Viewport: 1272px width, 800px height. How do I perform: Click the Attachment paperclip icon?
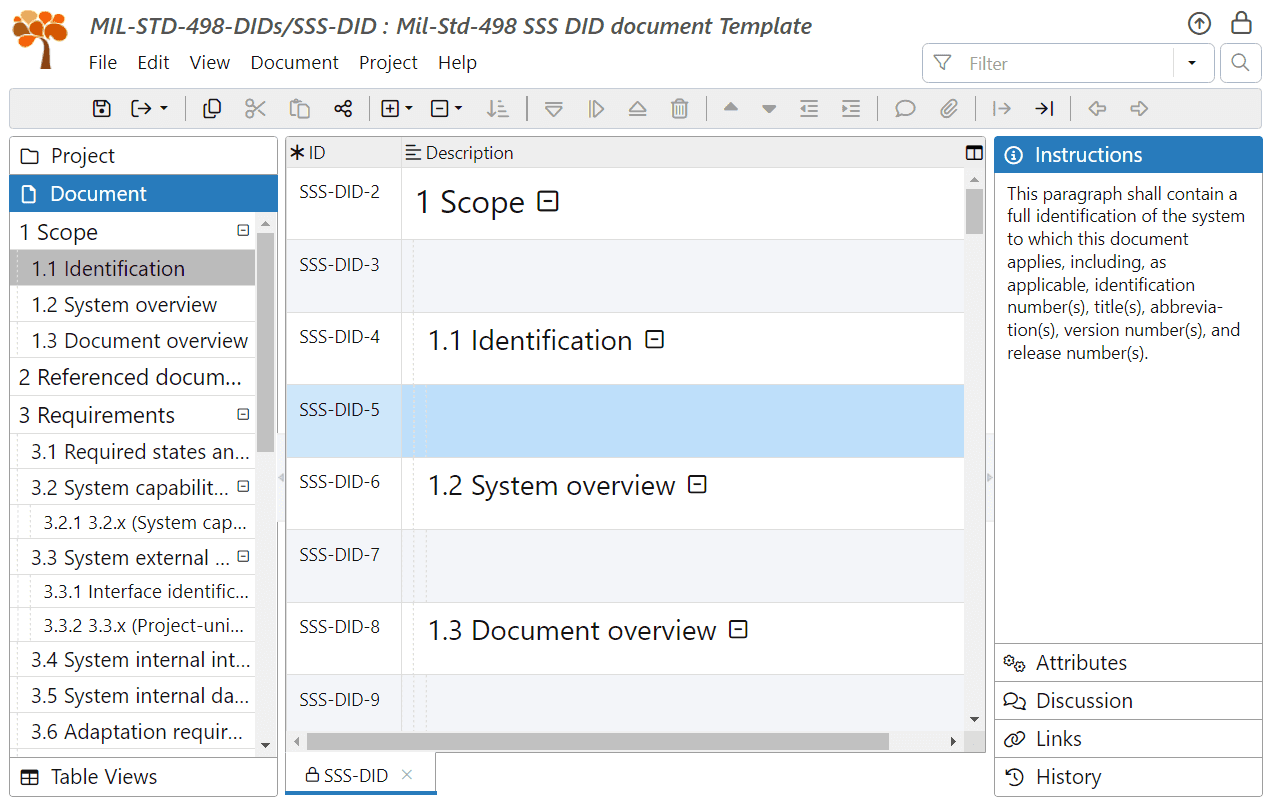click(x=949, y=109)
